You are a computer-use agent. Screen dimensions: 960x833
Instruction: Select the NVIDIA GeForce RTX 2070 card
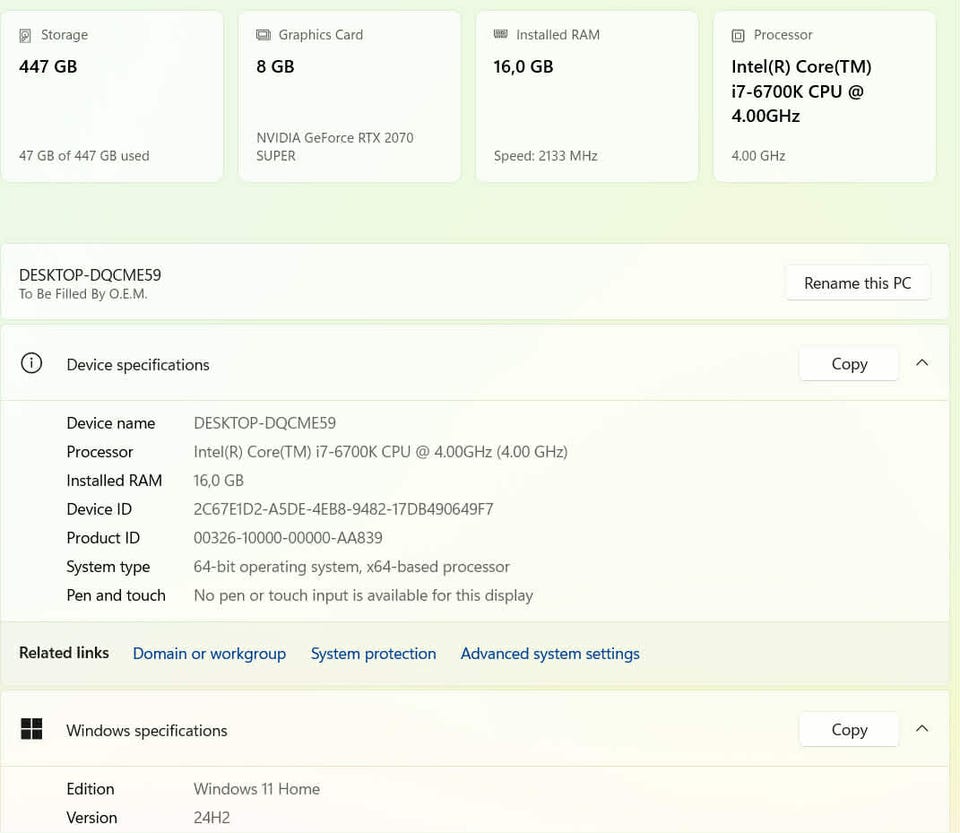click(x=349, y=97)
